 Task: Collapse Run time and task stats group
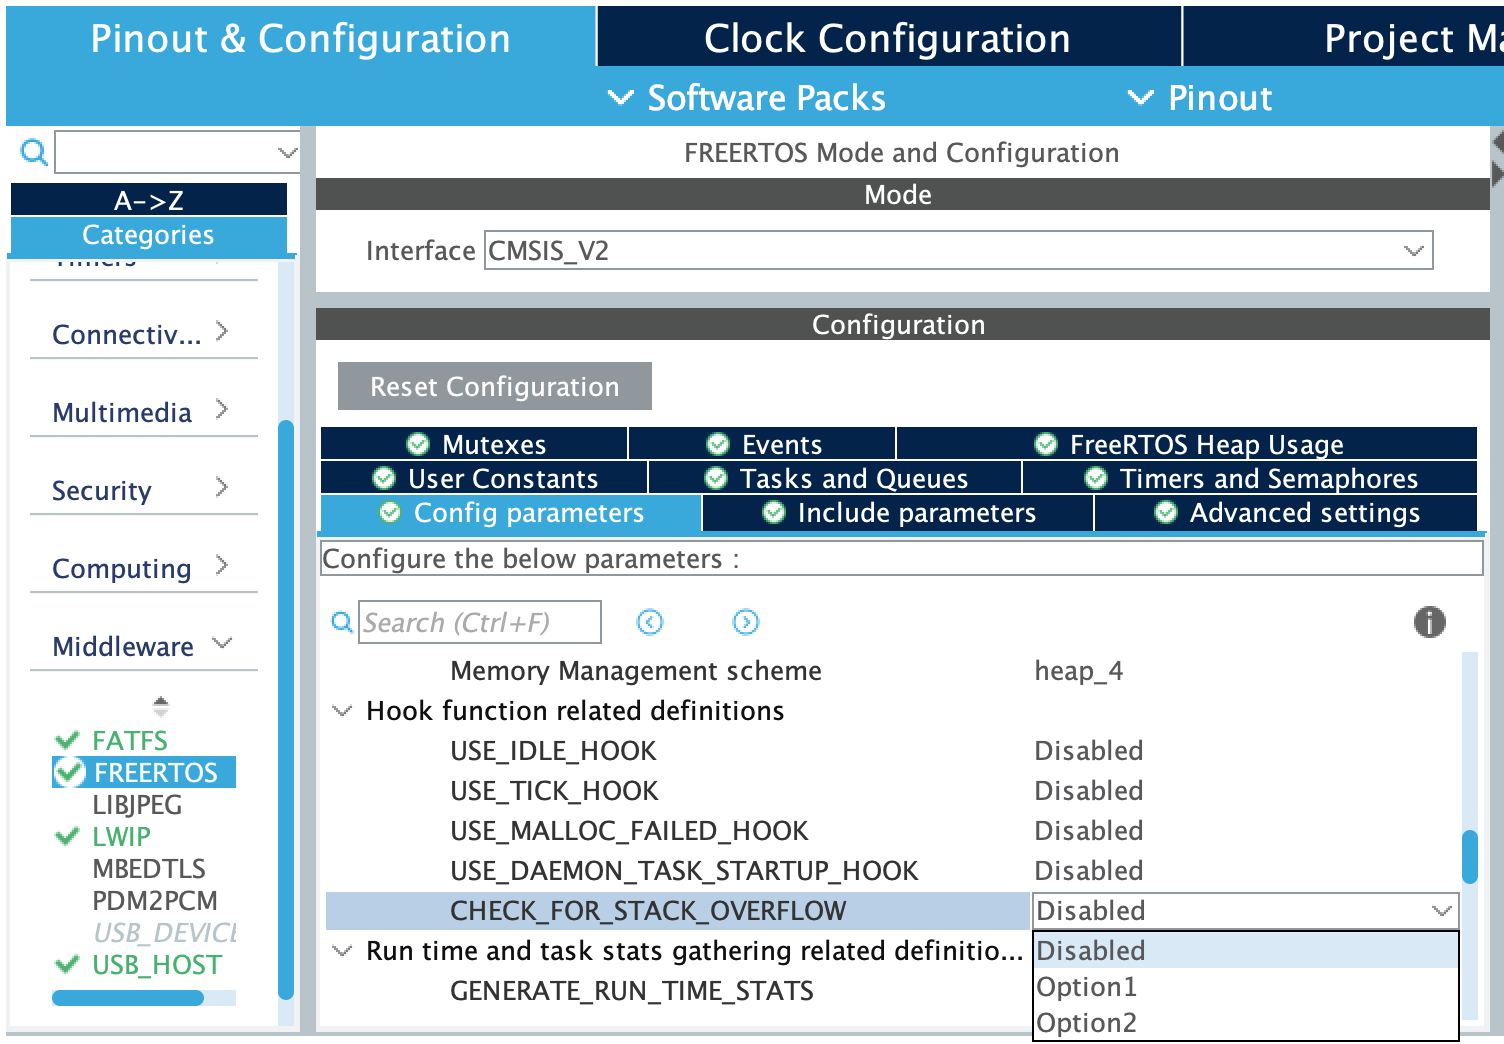coord(342,951)
